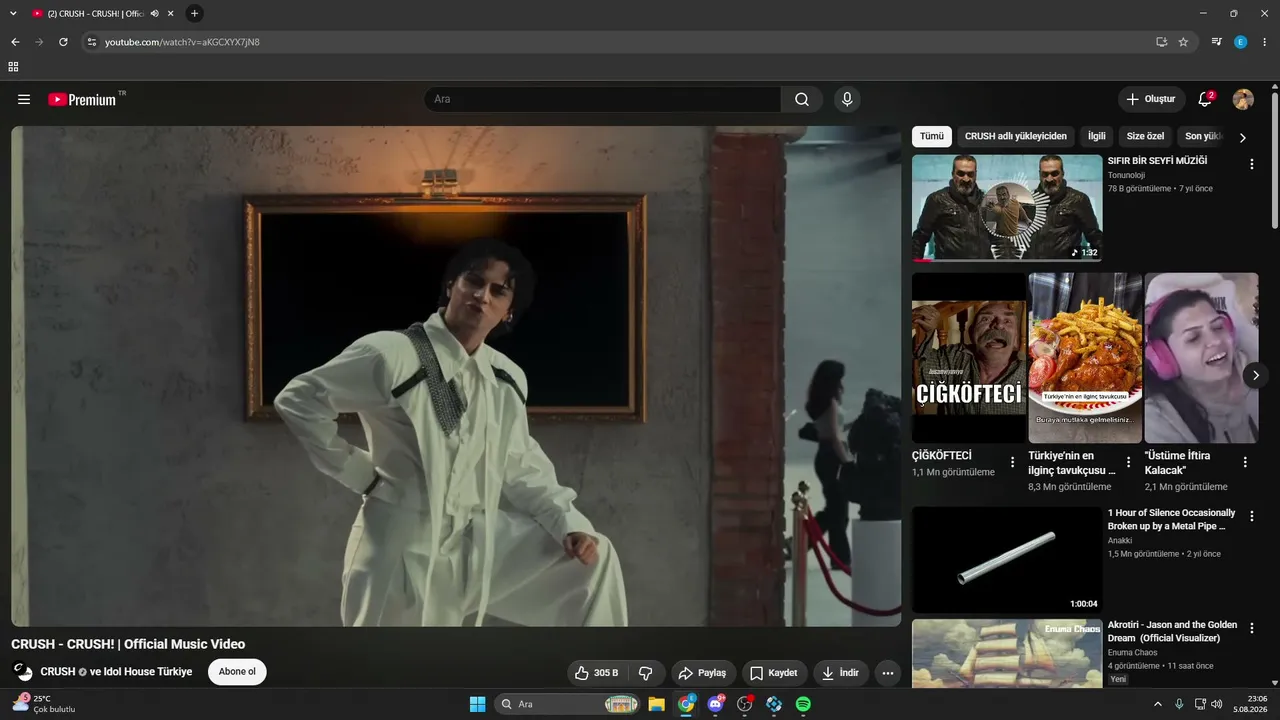Open options for the tavukçusu short

pos(1129,462)
